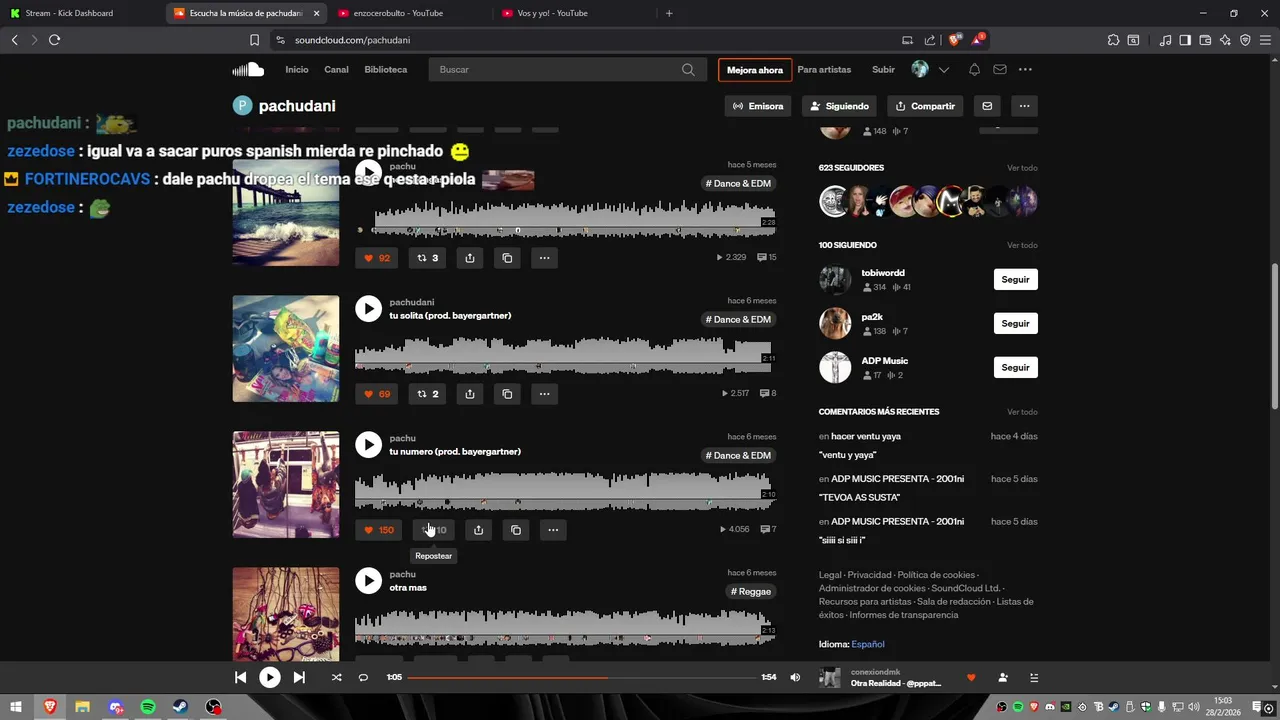Repost the track tu solita
This screenshot has height=720, width=1280.
(428, 394)
